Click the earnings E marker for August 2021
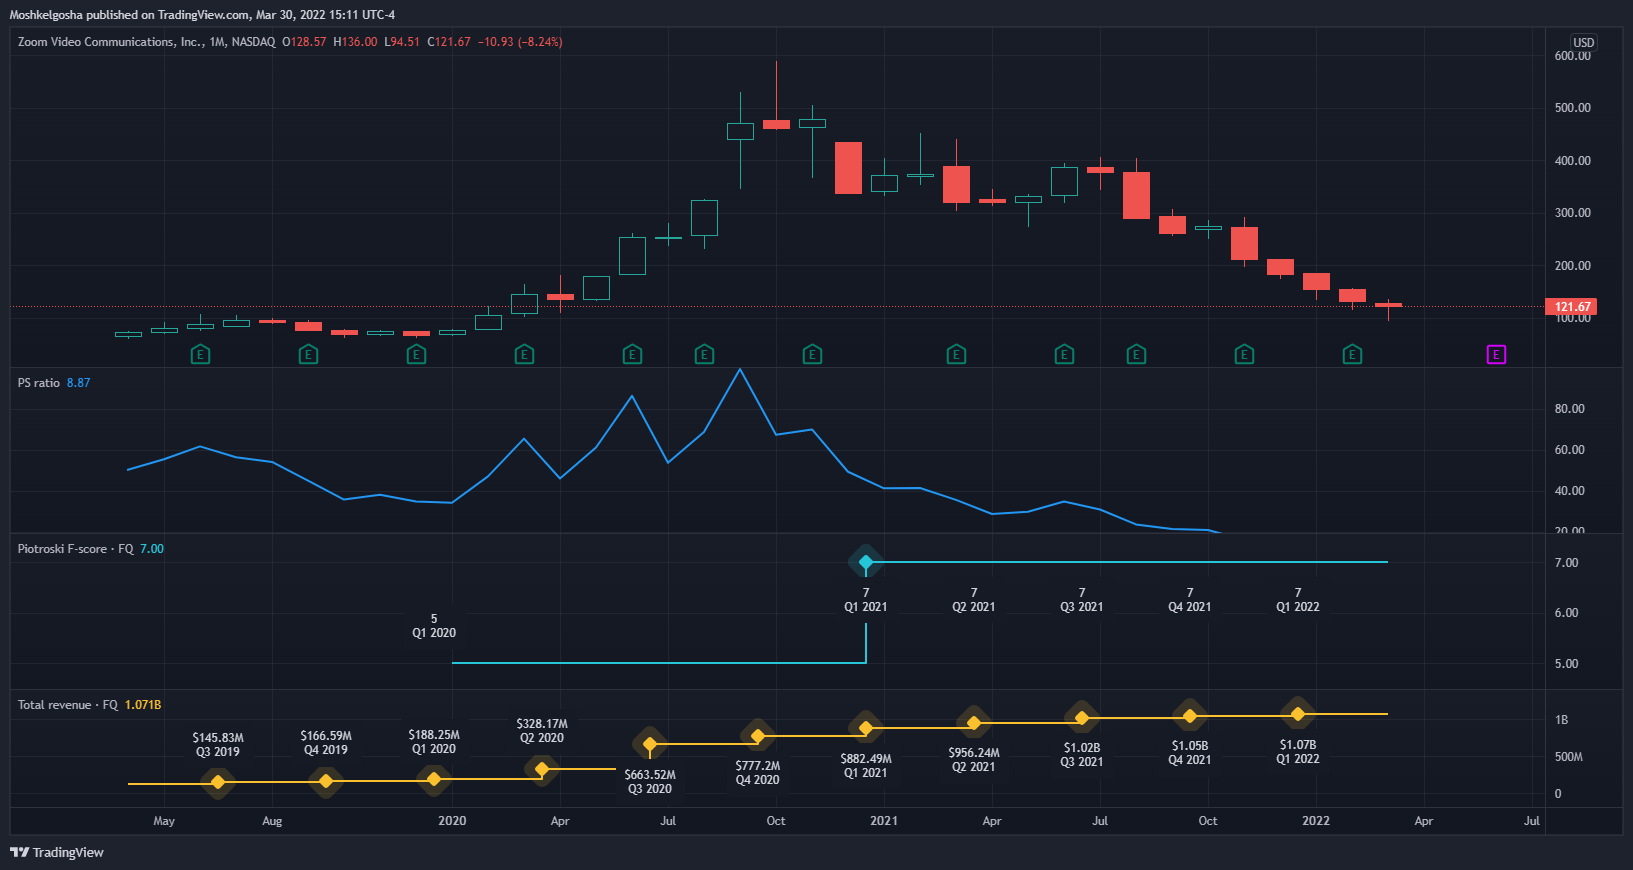 click(x=1136, y=354)
